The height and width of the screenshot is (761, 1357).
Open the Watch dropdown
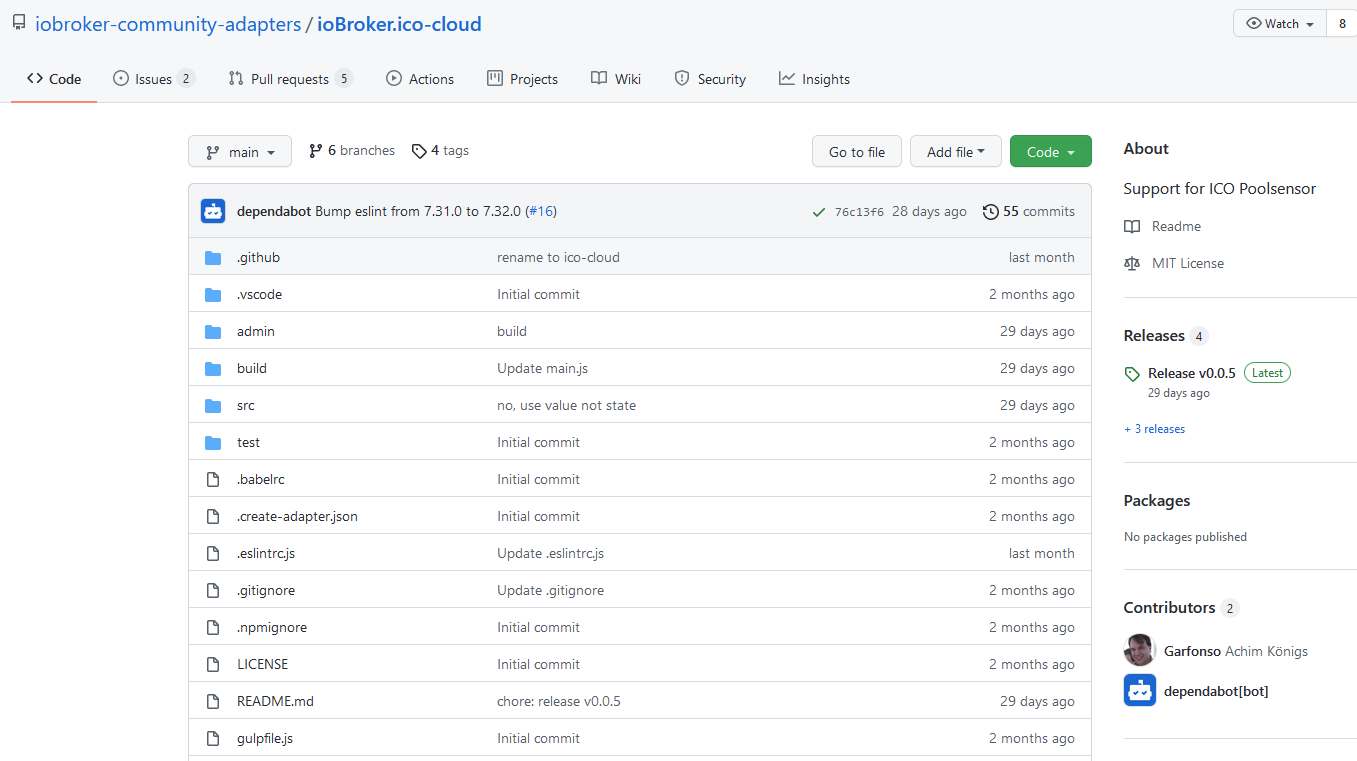[x=1280, y=24]
